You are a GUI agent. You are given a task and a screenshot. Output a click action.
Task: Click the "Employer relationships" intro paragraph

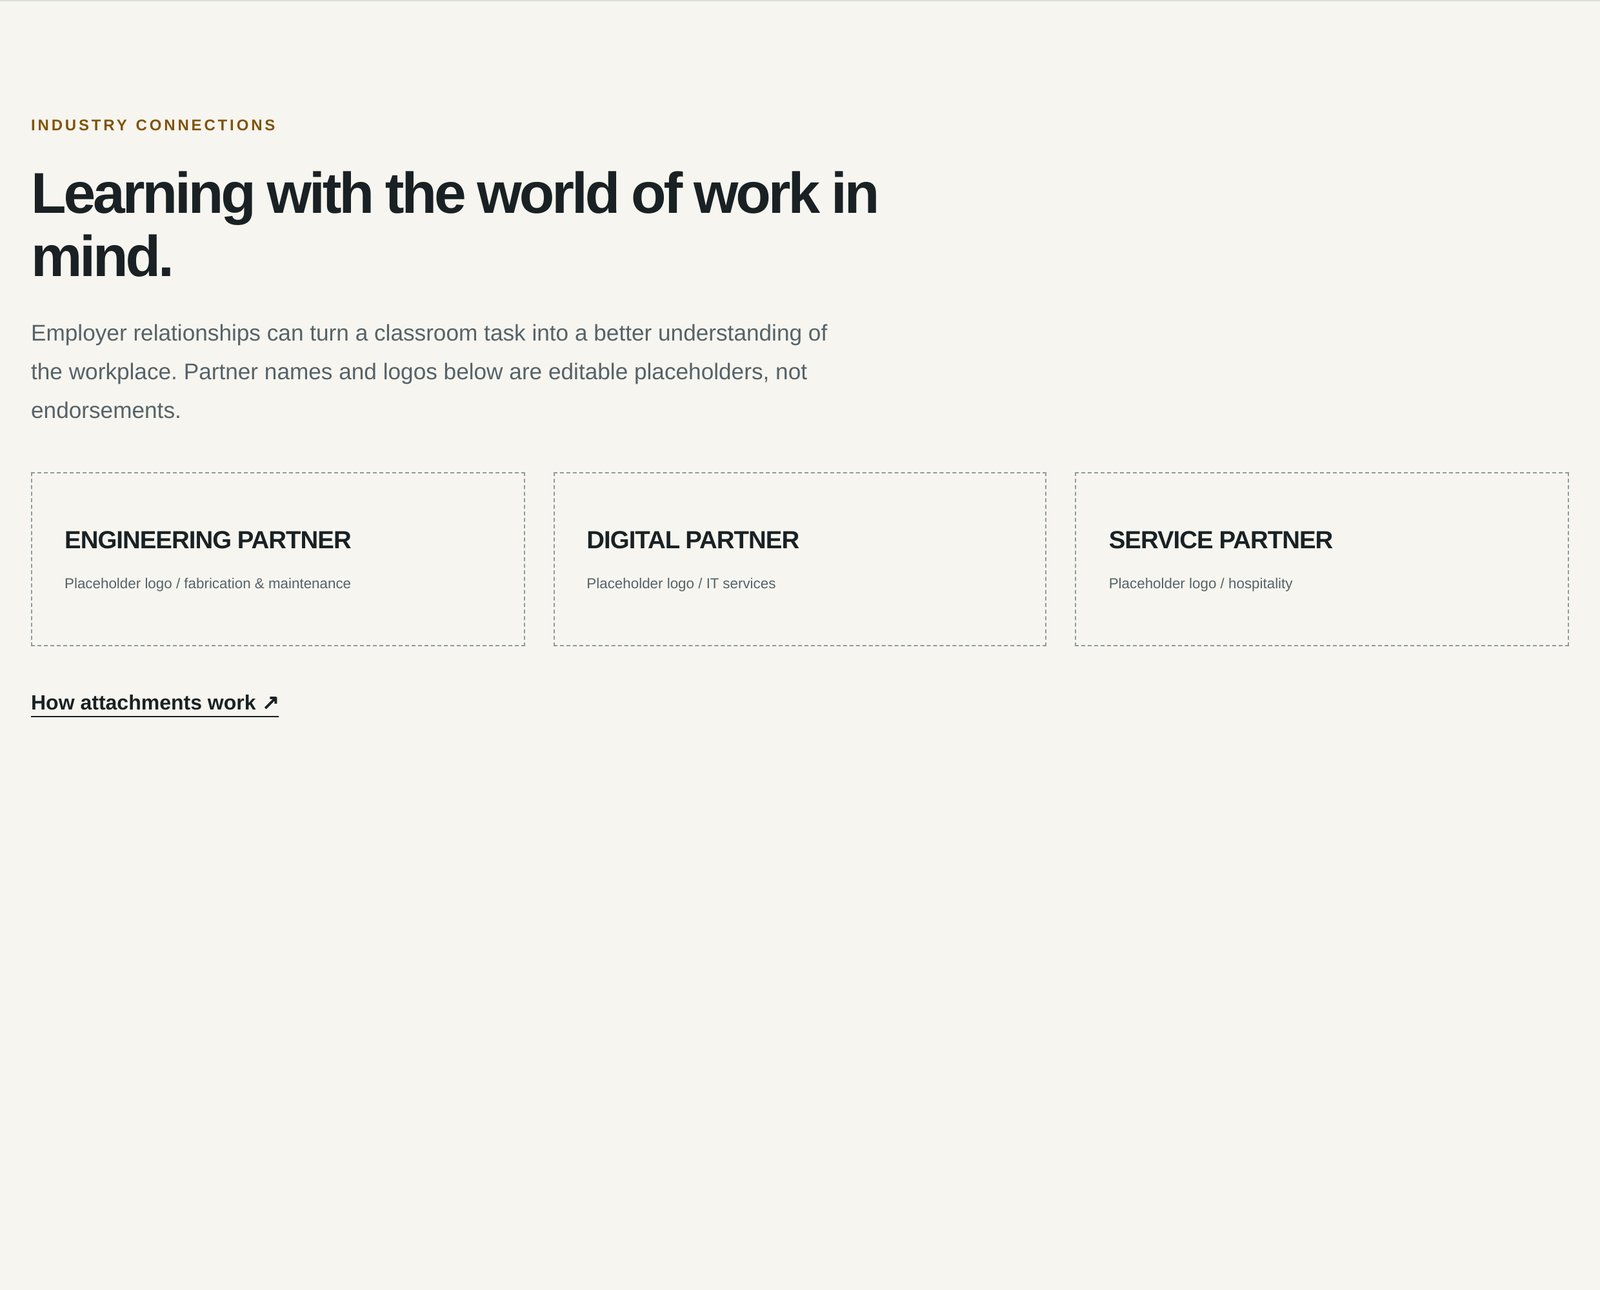pos(430,372)
